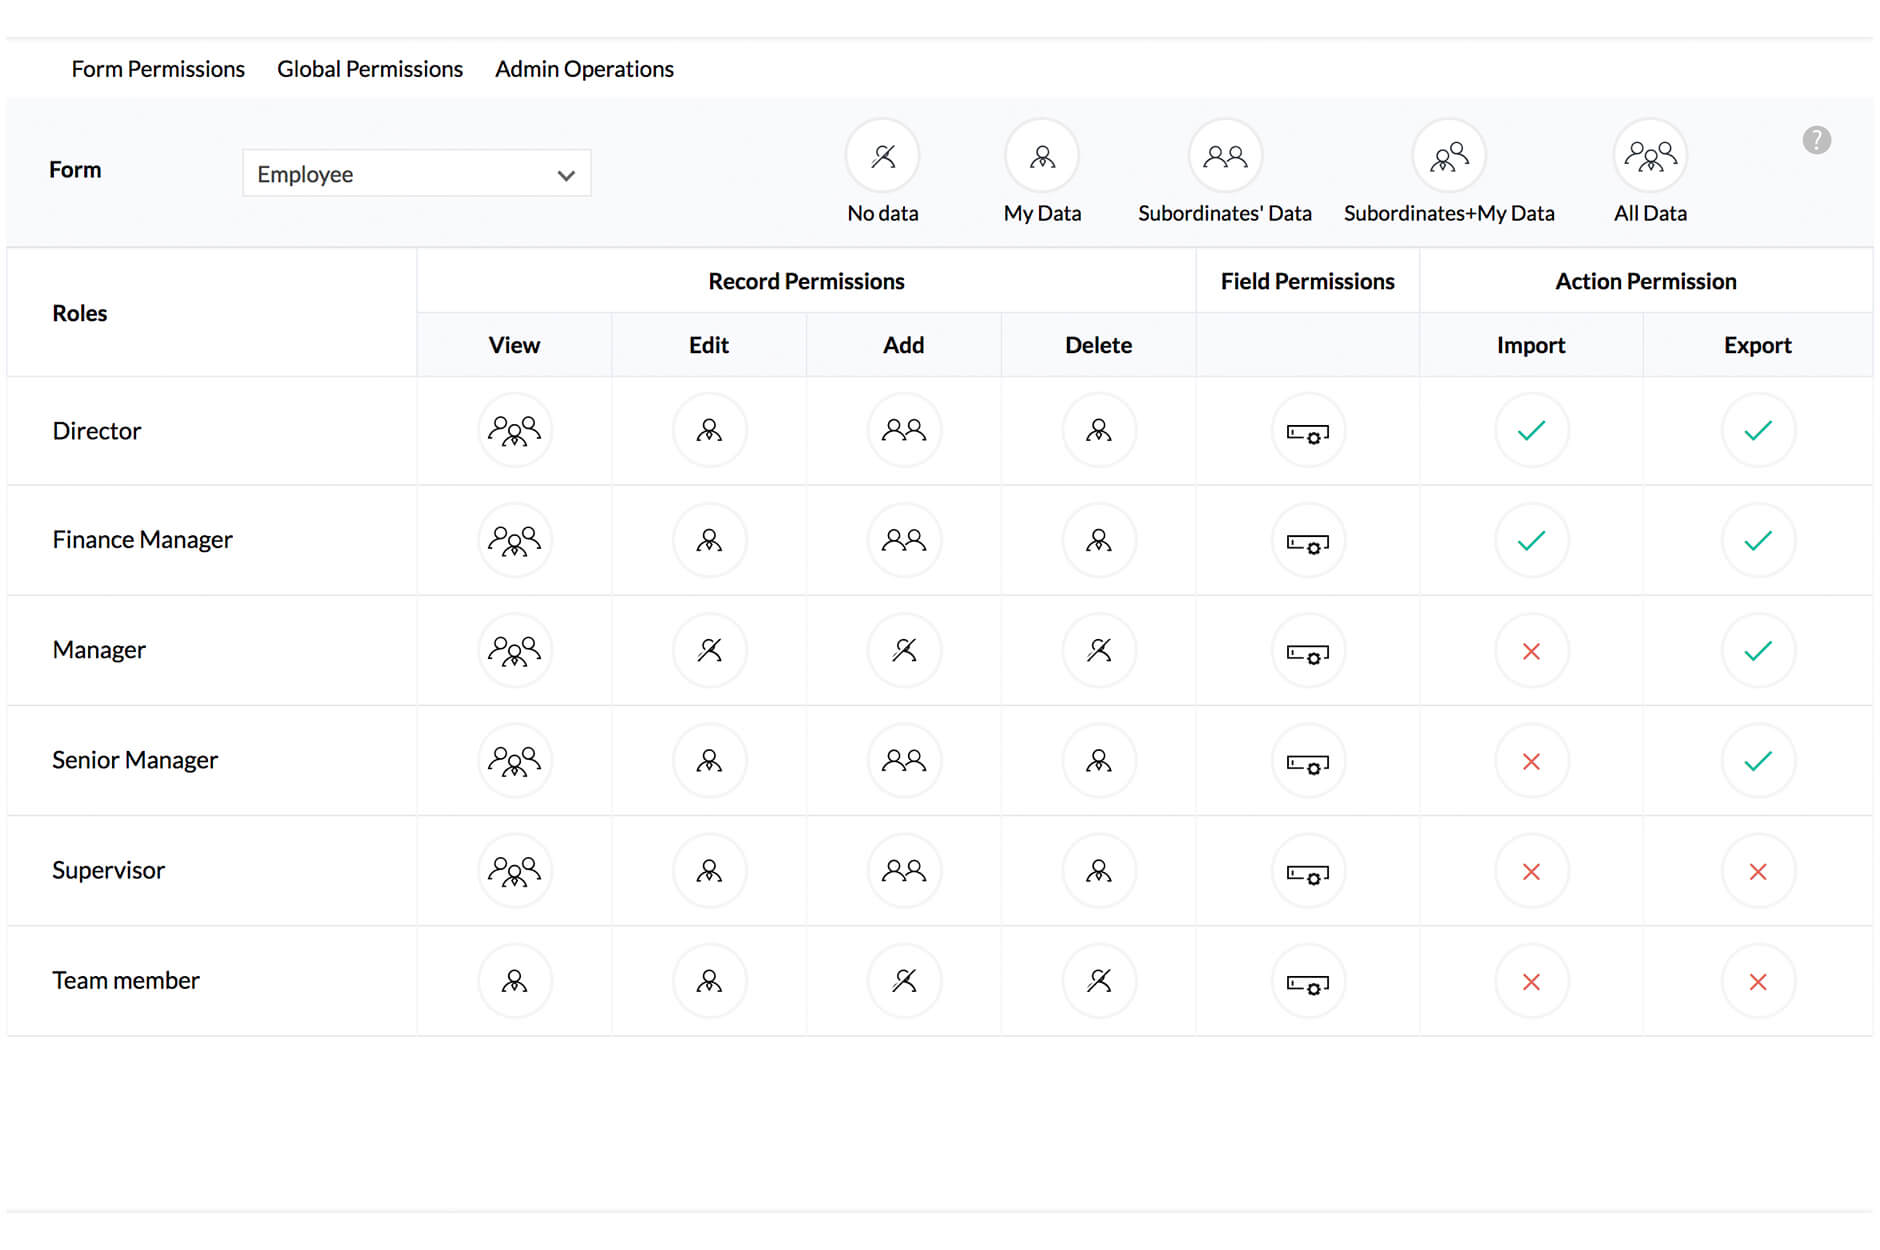Open the Admin Operations tab

(584, 68)
